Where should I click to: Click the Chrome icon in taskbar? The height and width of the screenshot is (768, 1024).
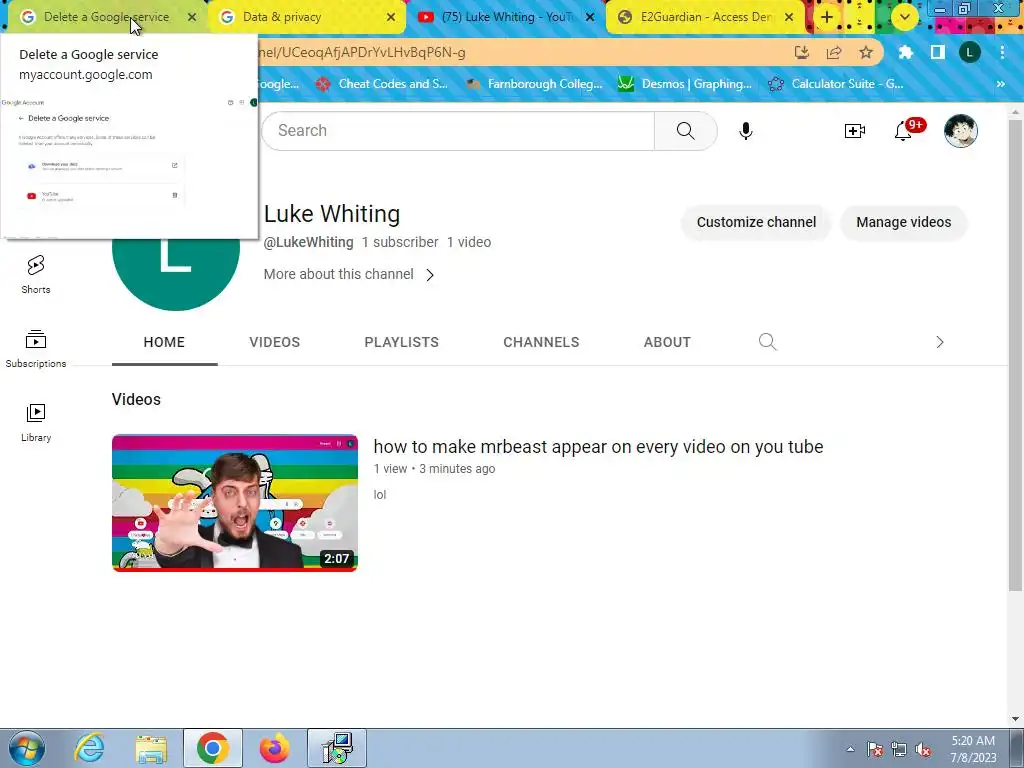point(213,748)
